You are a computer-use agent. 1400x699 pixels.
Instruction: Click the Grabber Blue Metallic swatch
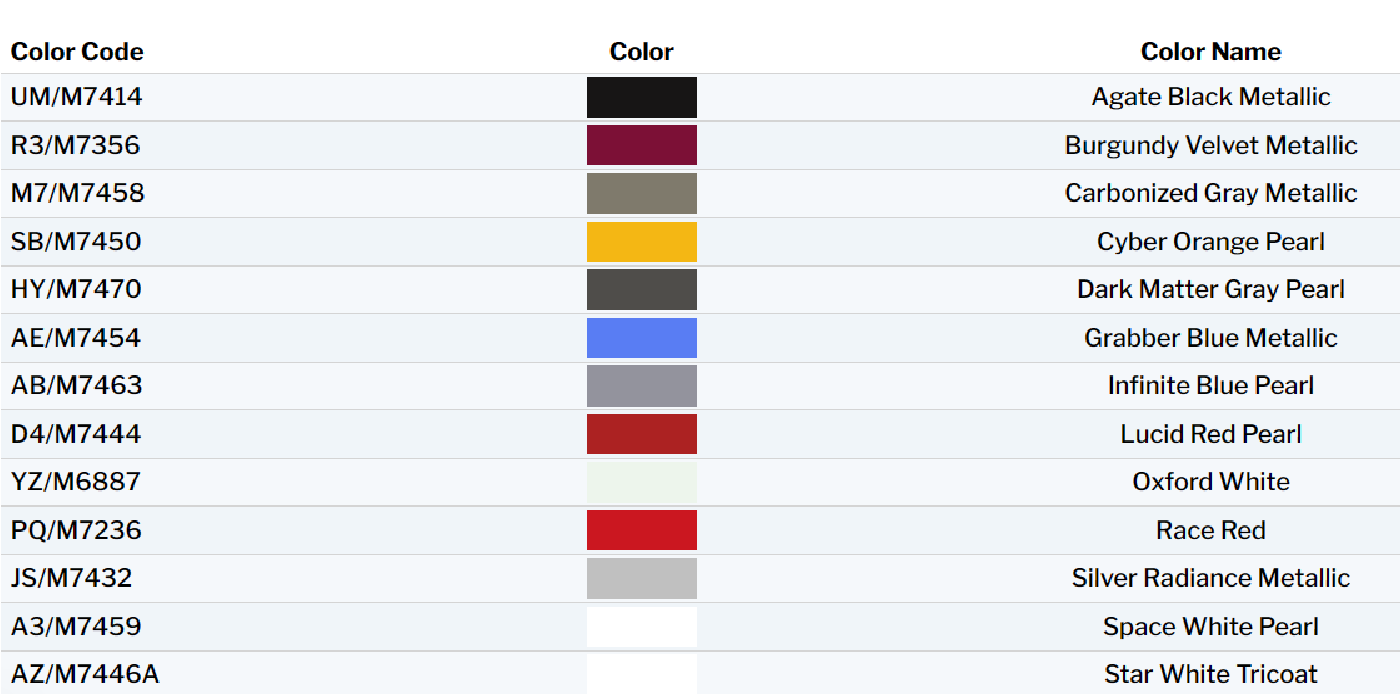[641, 338]
